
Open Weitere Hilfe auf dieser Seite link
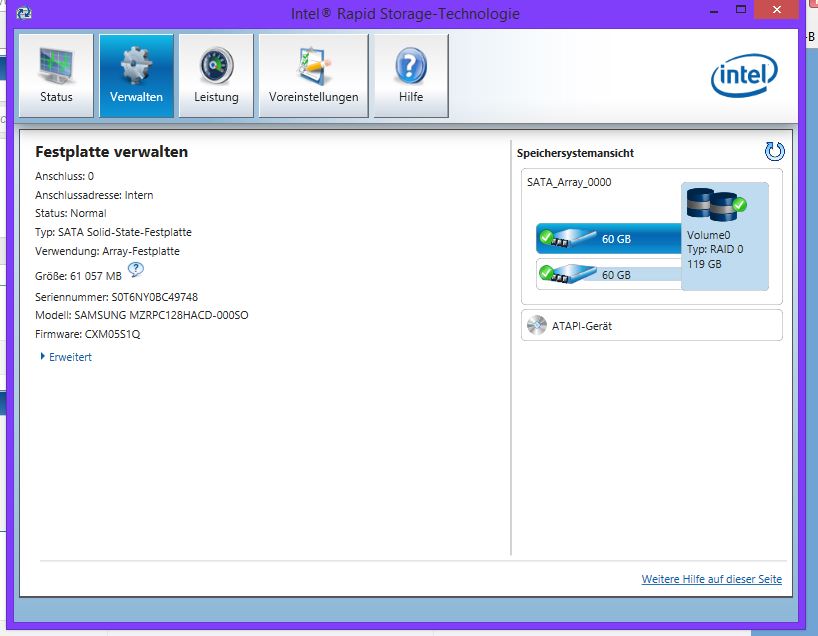(x=712, y=579)
